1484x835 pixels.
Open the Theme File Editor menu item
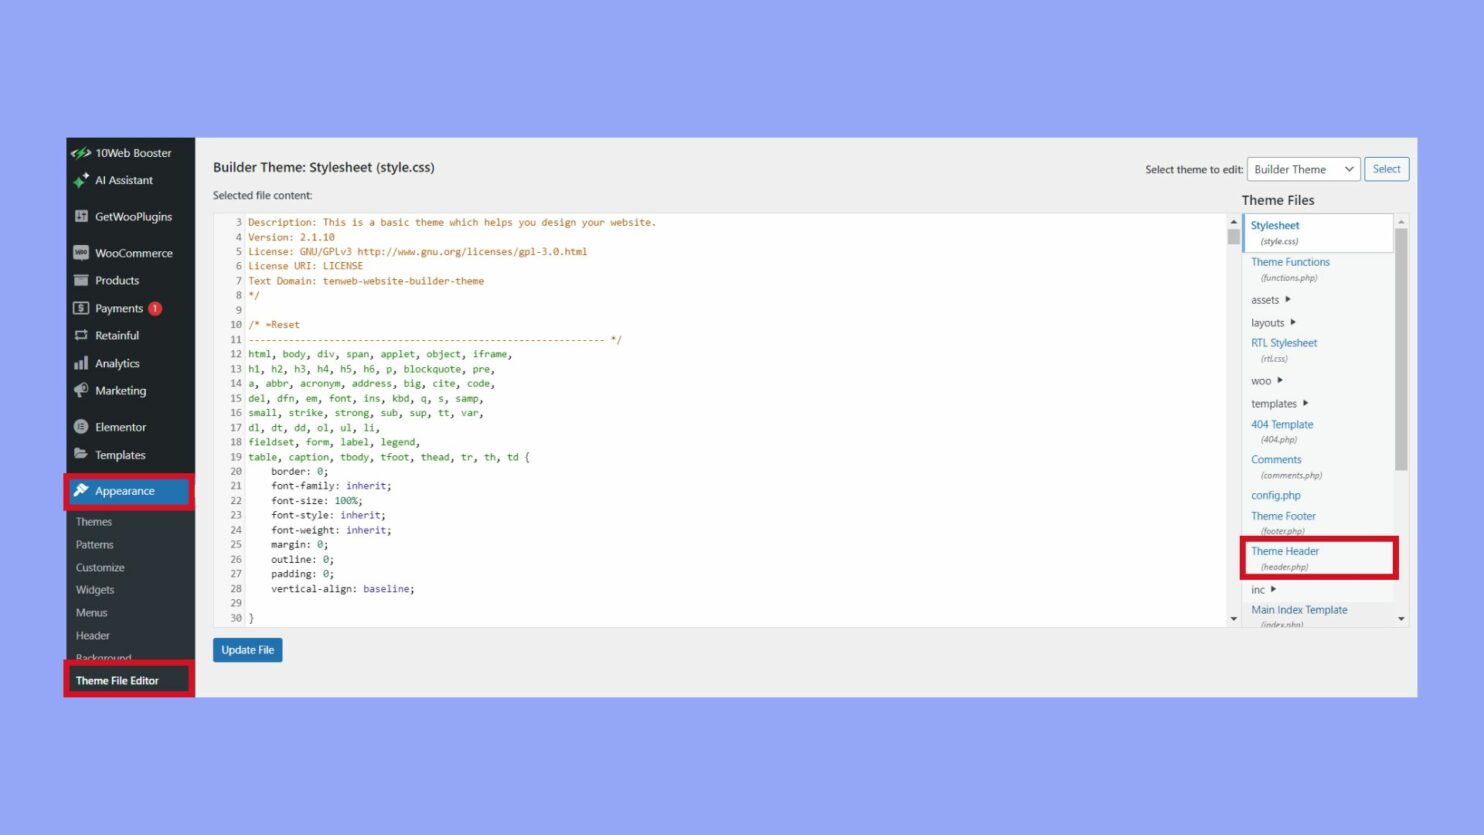point(116,680)
